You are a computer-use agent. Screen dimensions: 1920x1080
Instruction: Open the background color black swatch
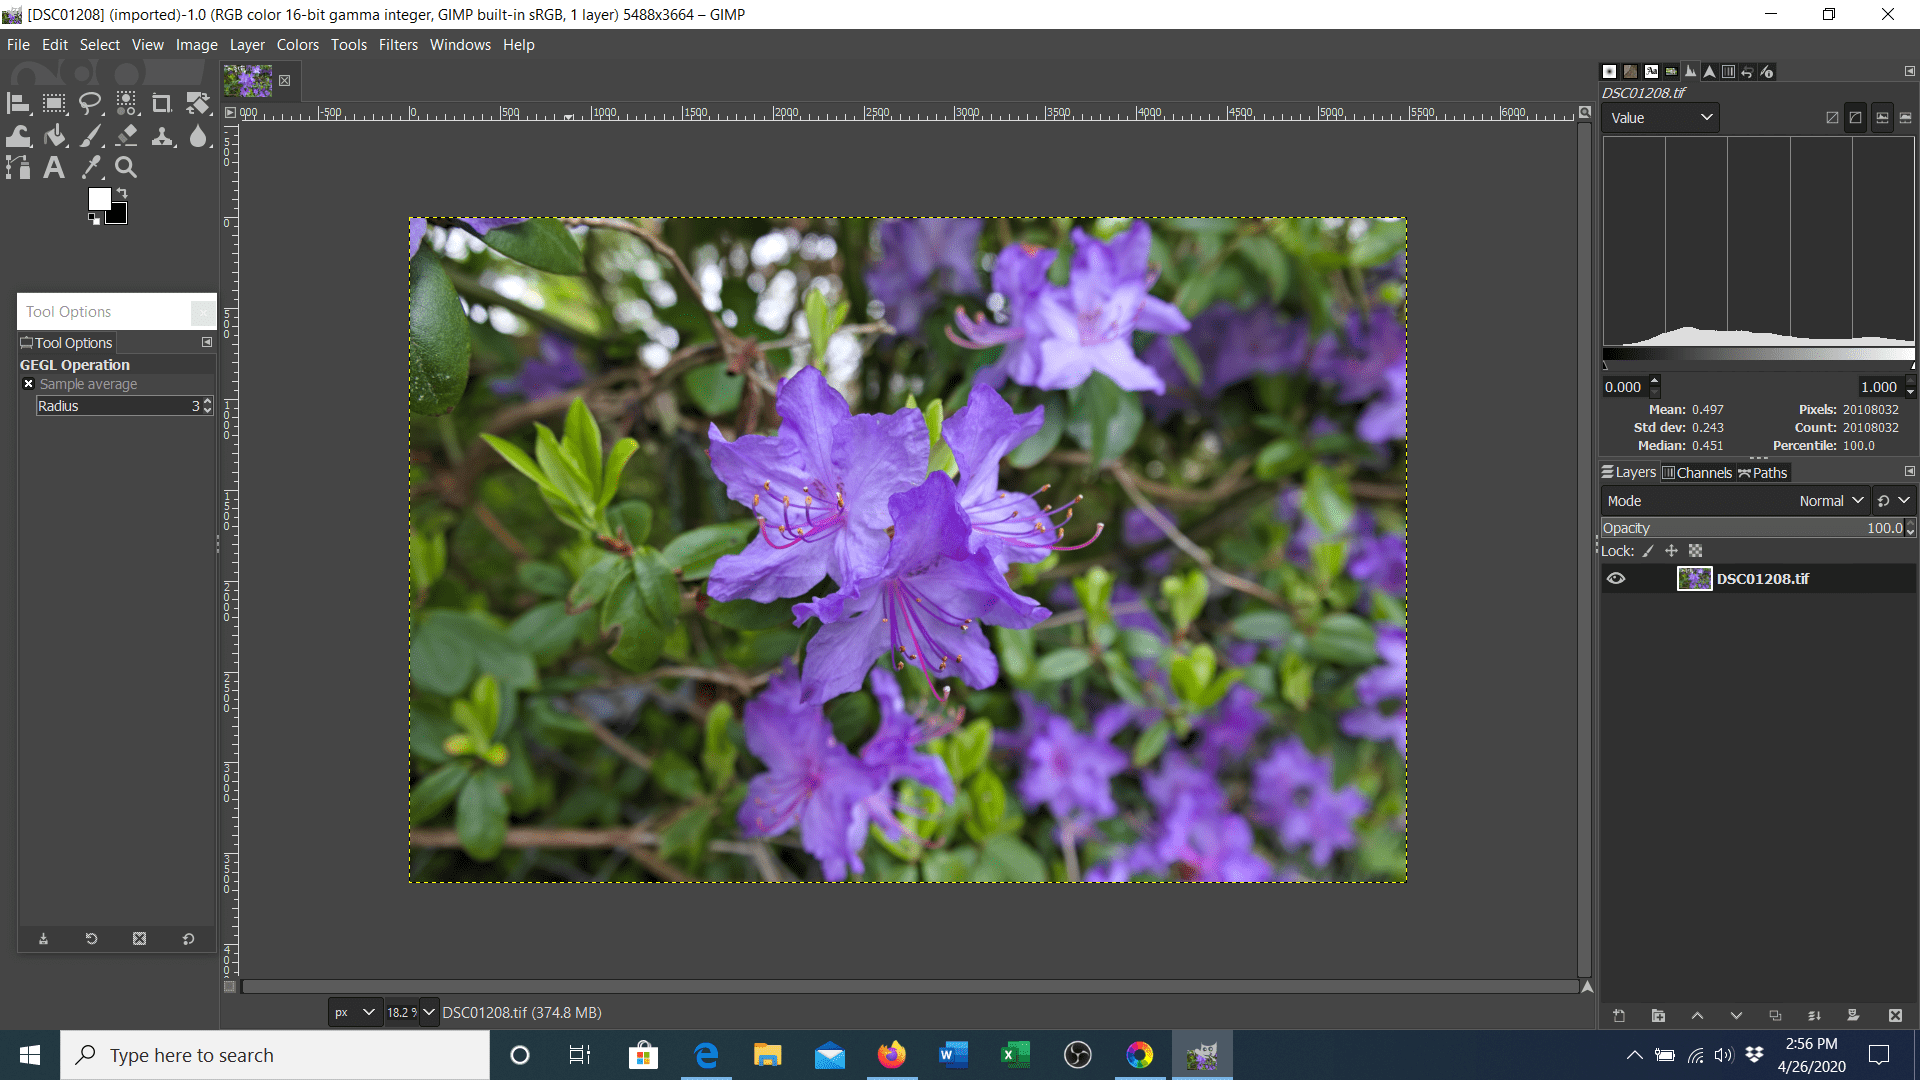120,216
